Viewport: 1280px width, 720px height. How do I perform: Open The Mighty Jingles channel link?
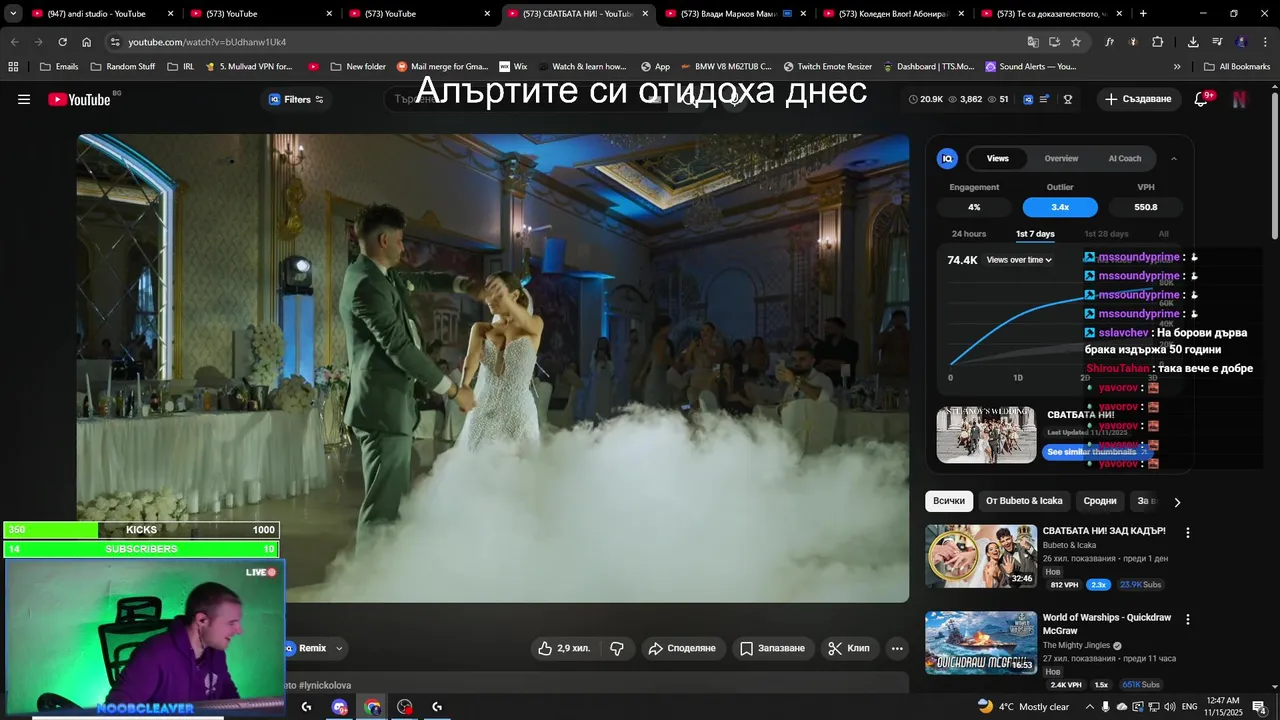1077,646
